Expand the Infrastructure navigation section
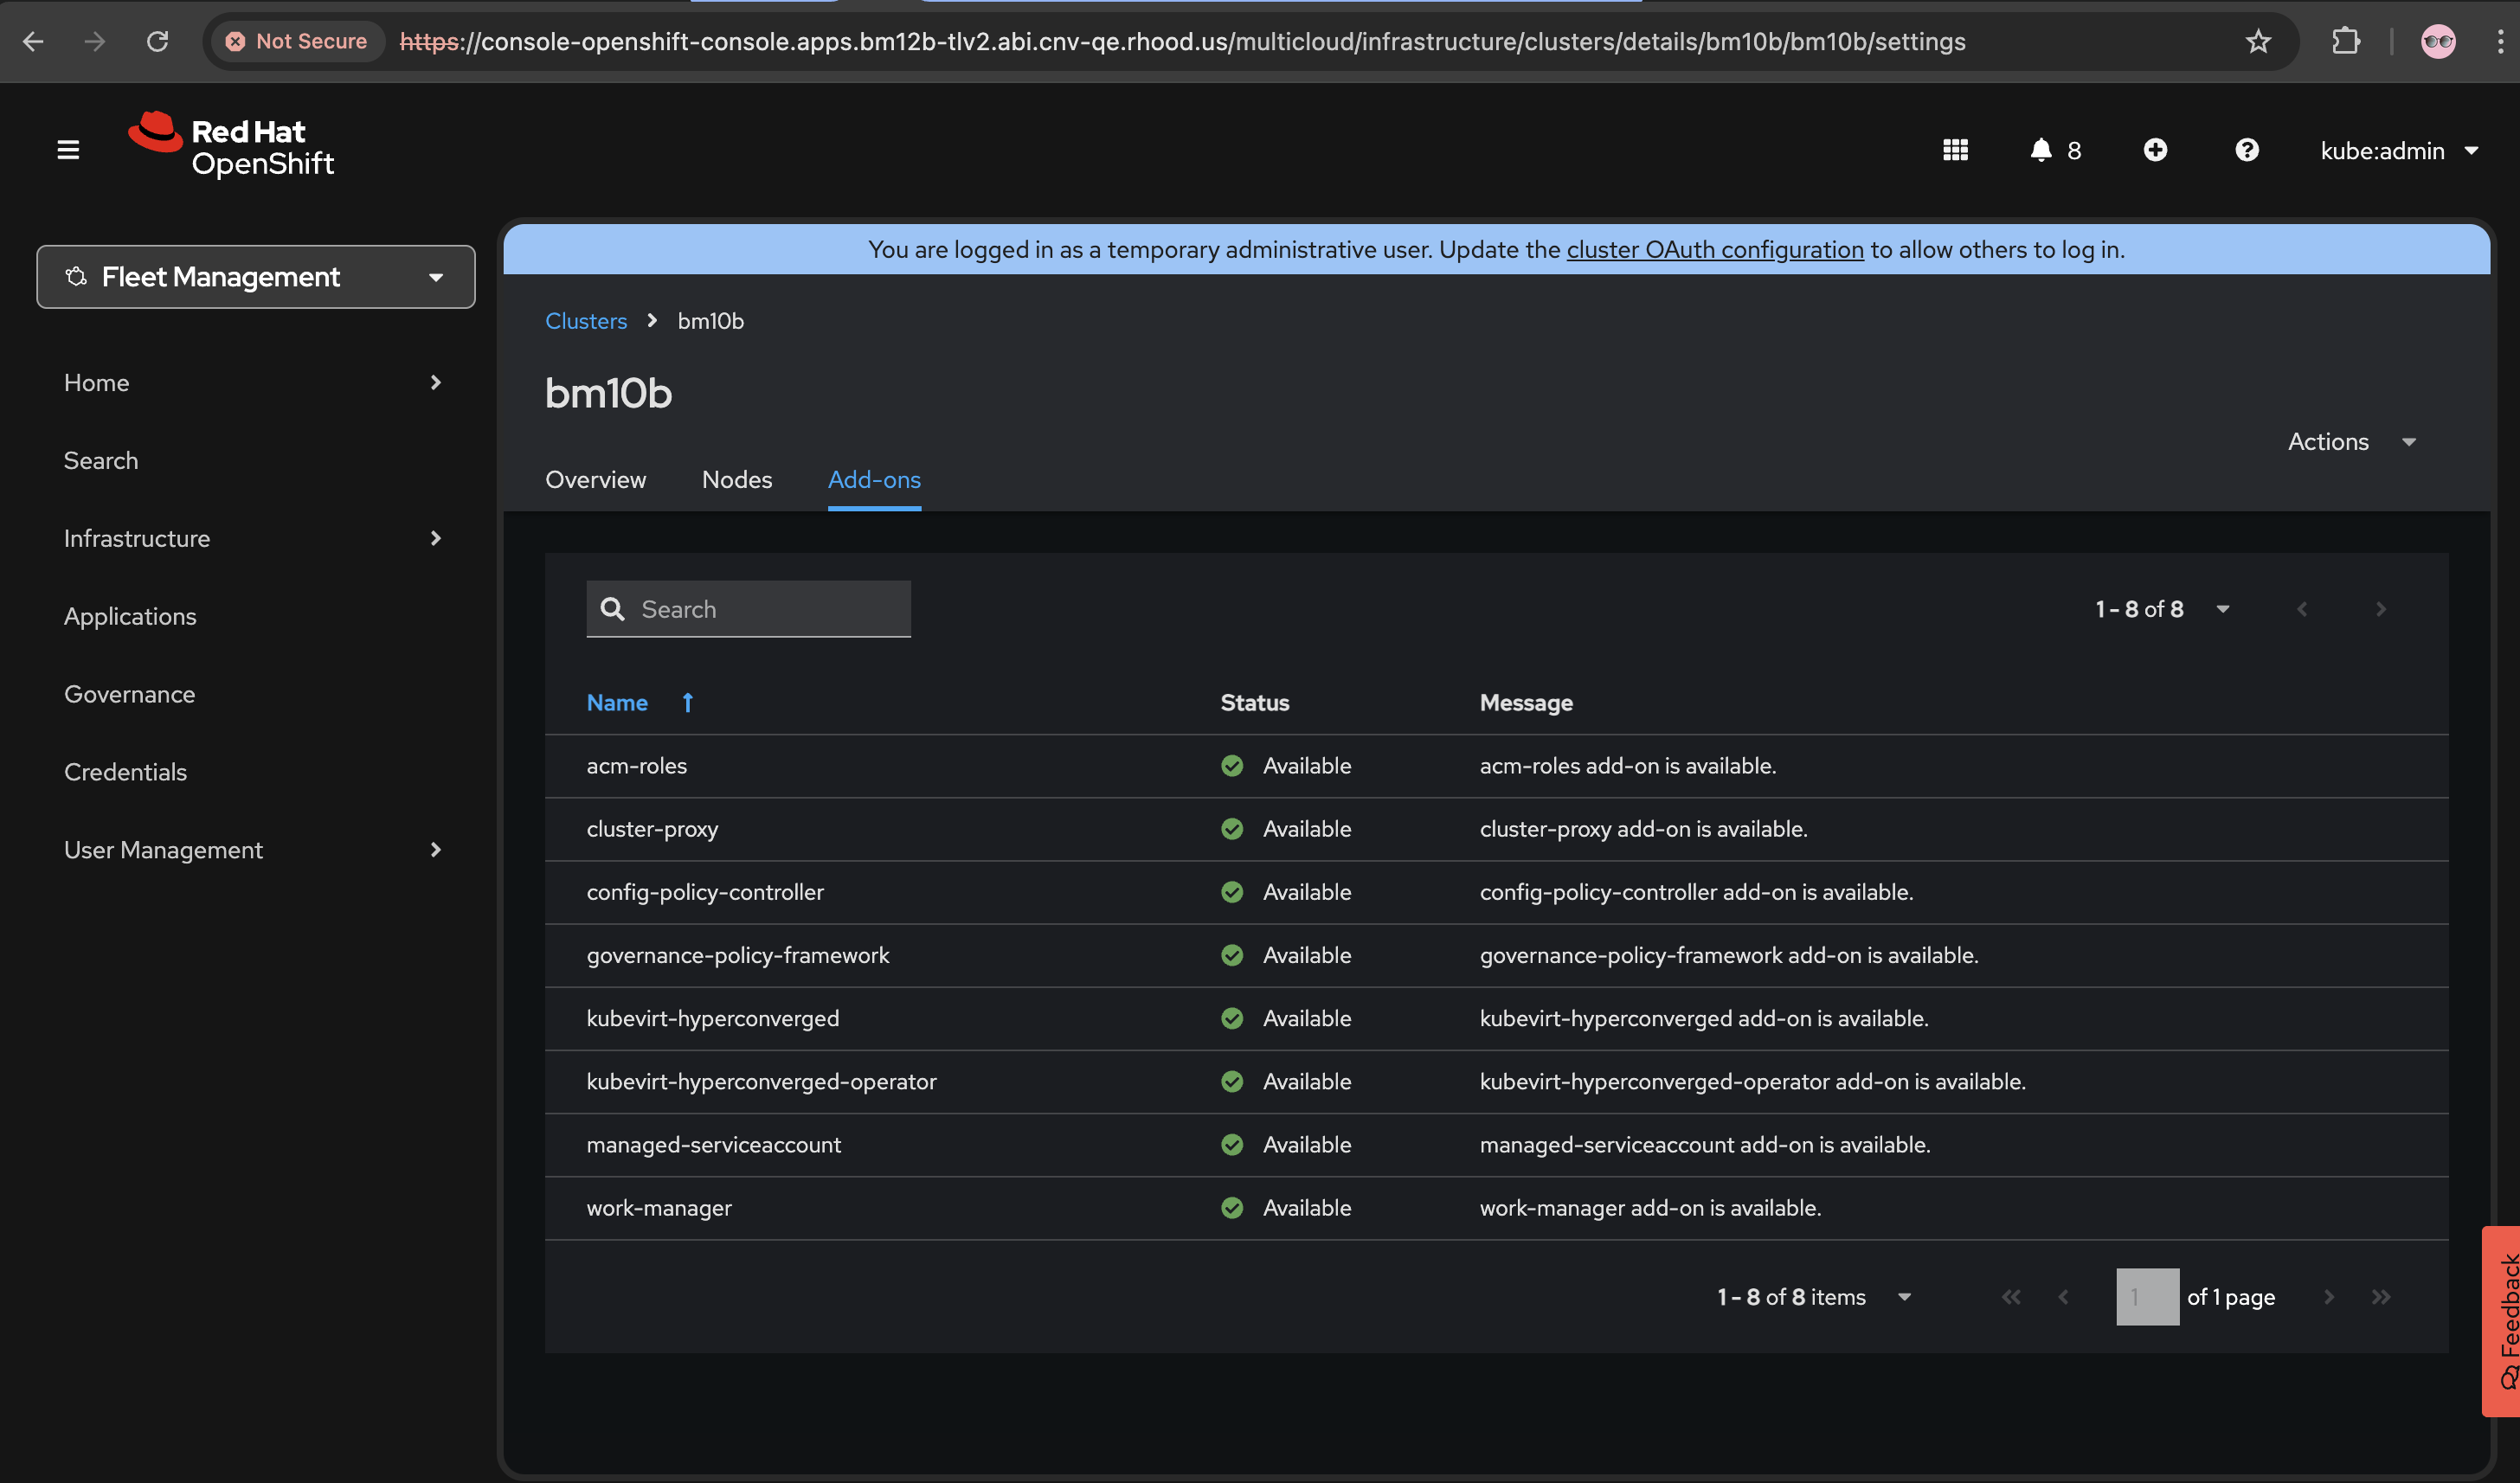The image size is (2520, 1483). coord(252,538)
